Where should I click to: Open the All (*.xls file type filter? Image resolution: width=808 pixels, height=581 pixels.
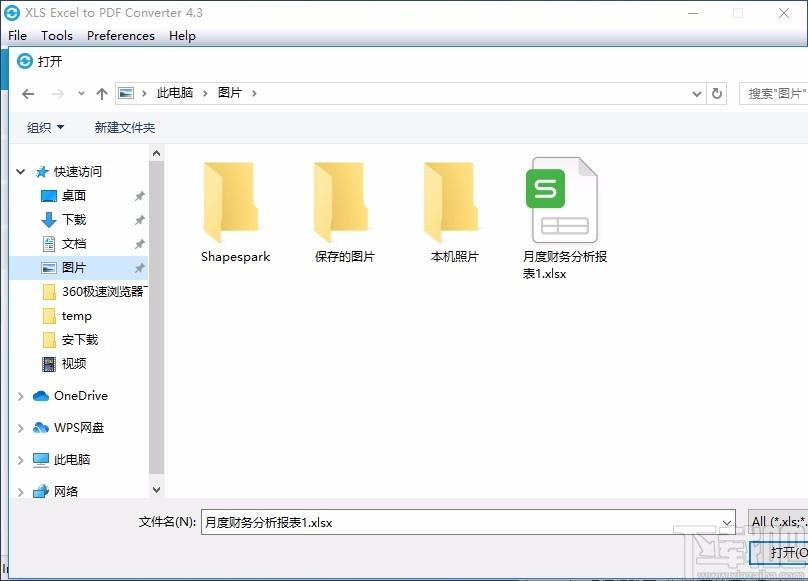[x=778, y=522]
